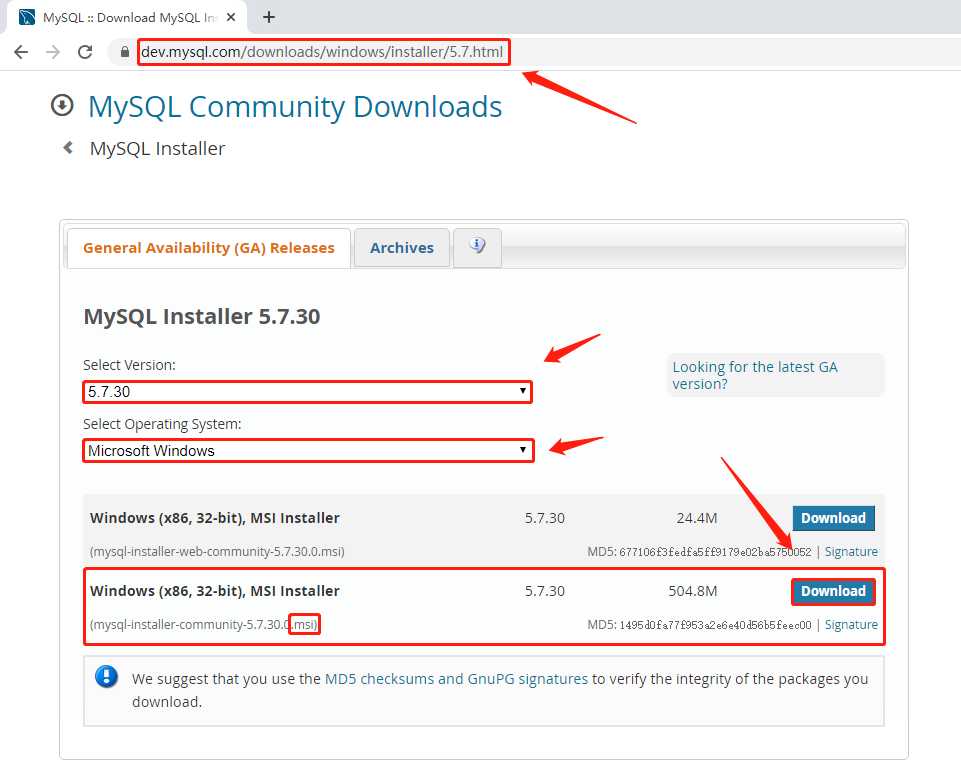Switch to the Archives tab
Screen dimensions: 961x766
(x=401, y=248)
